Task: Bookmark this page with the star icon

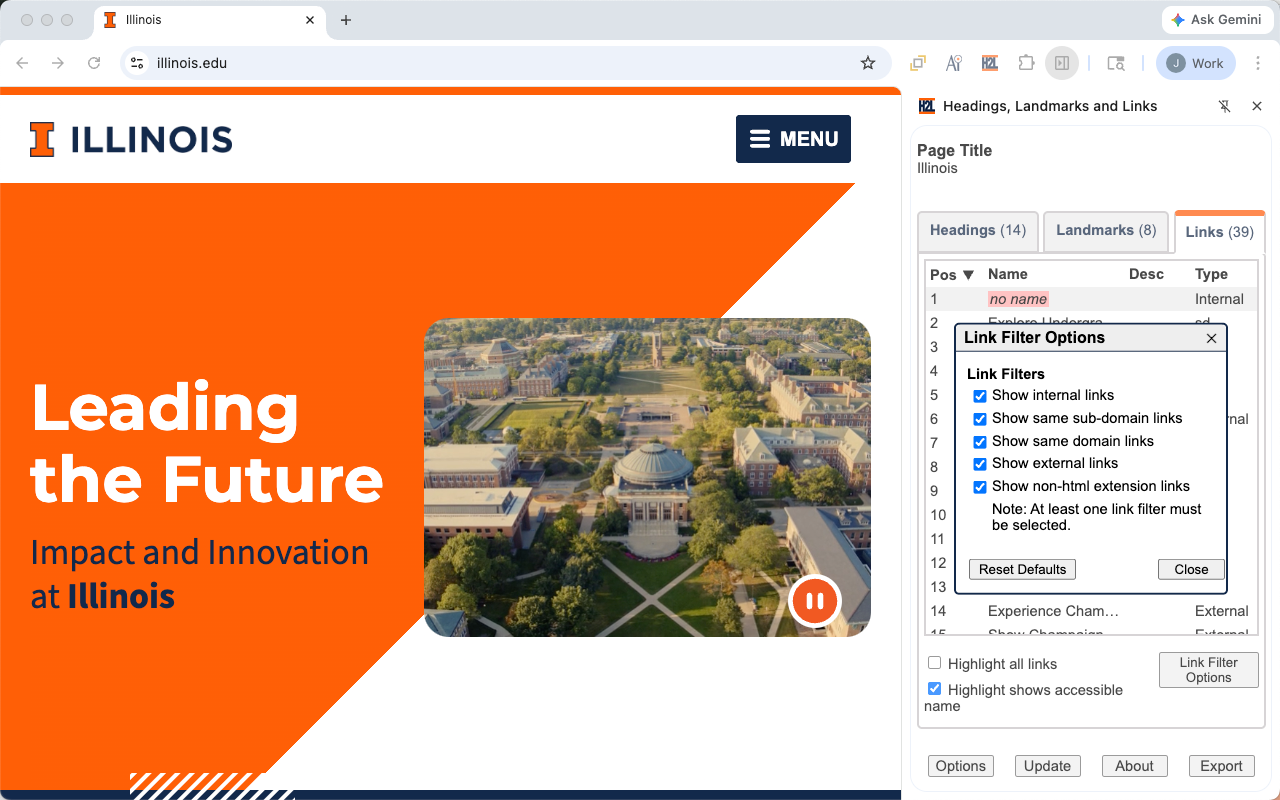Action: click(x=868, y=63)
